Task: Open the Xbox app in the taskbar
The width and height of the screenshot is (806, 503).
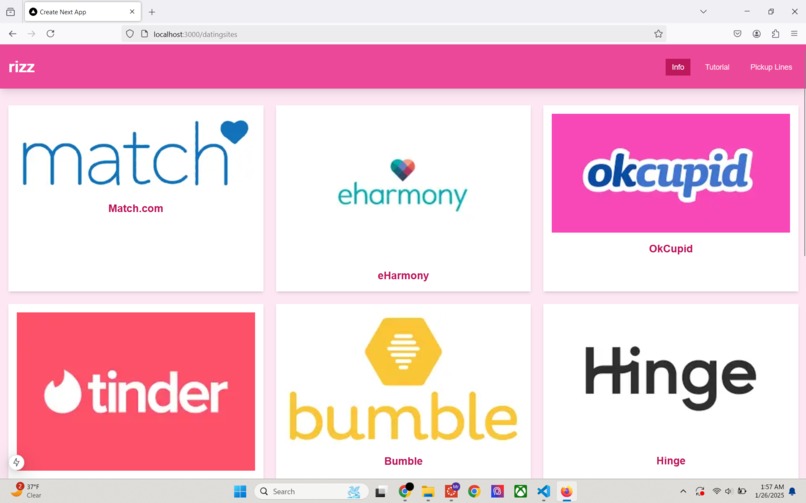Action: [x=520, y=492]
